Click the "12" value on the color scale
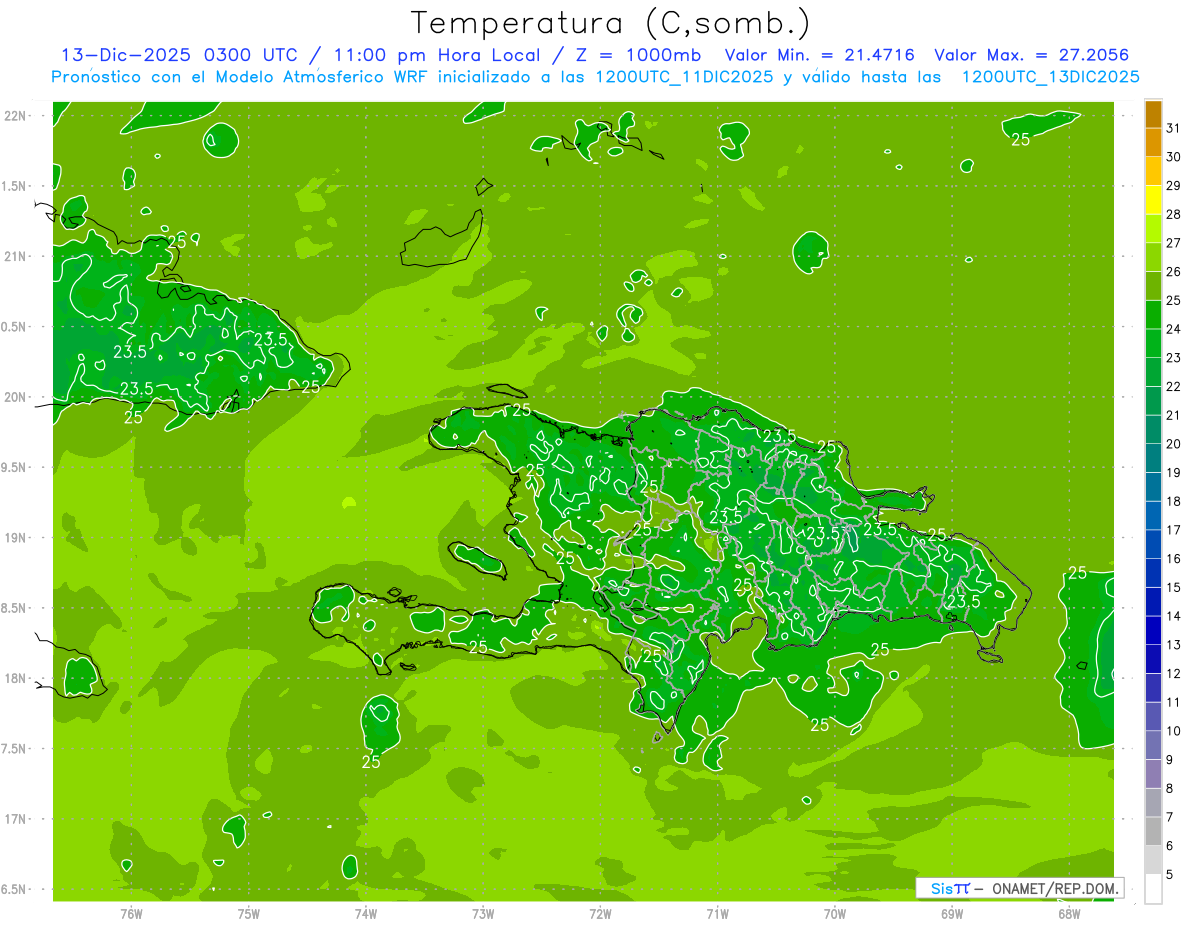Viewport: 1200px width, 927px height. (x=1174, y=673)
